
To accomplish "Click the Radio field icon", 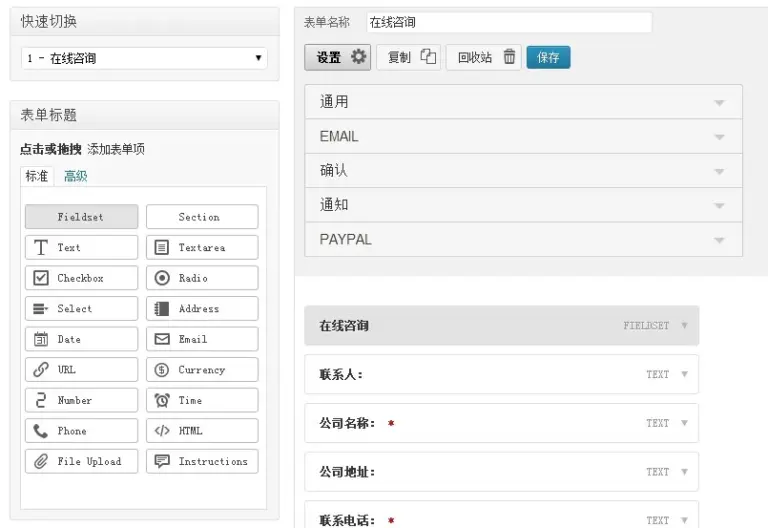I will pyautogui.click(x=162, y=278).
